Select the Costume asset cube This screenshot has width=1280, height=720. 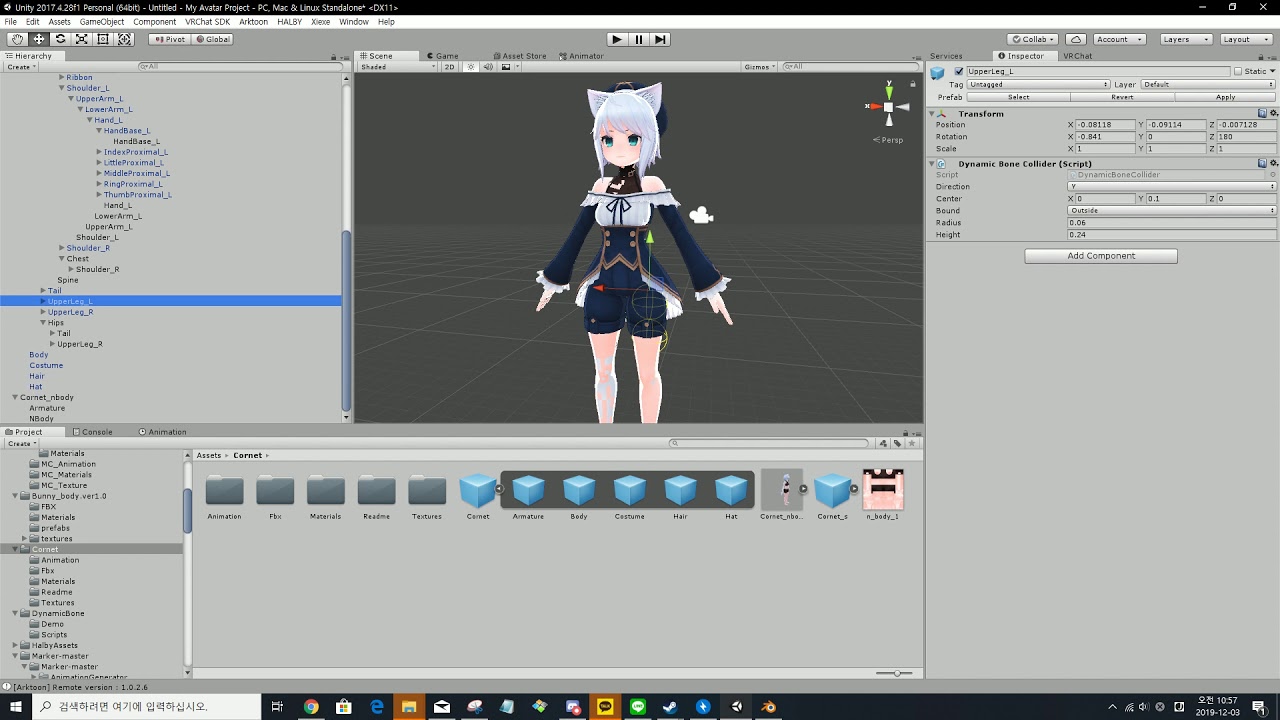tap(629, 491)
